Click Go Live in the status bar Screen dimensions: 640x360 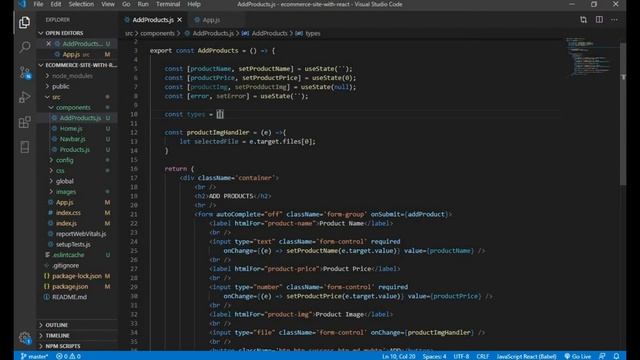pos(578,356)
